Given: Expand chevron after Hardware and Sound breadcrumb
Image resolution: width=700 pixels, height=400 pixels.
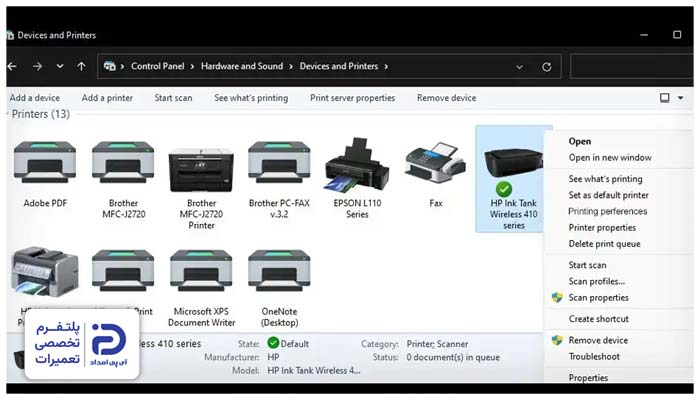Looking at the screenshot, I should click(x=291, y=67).
